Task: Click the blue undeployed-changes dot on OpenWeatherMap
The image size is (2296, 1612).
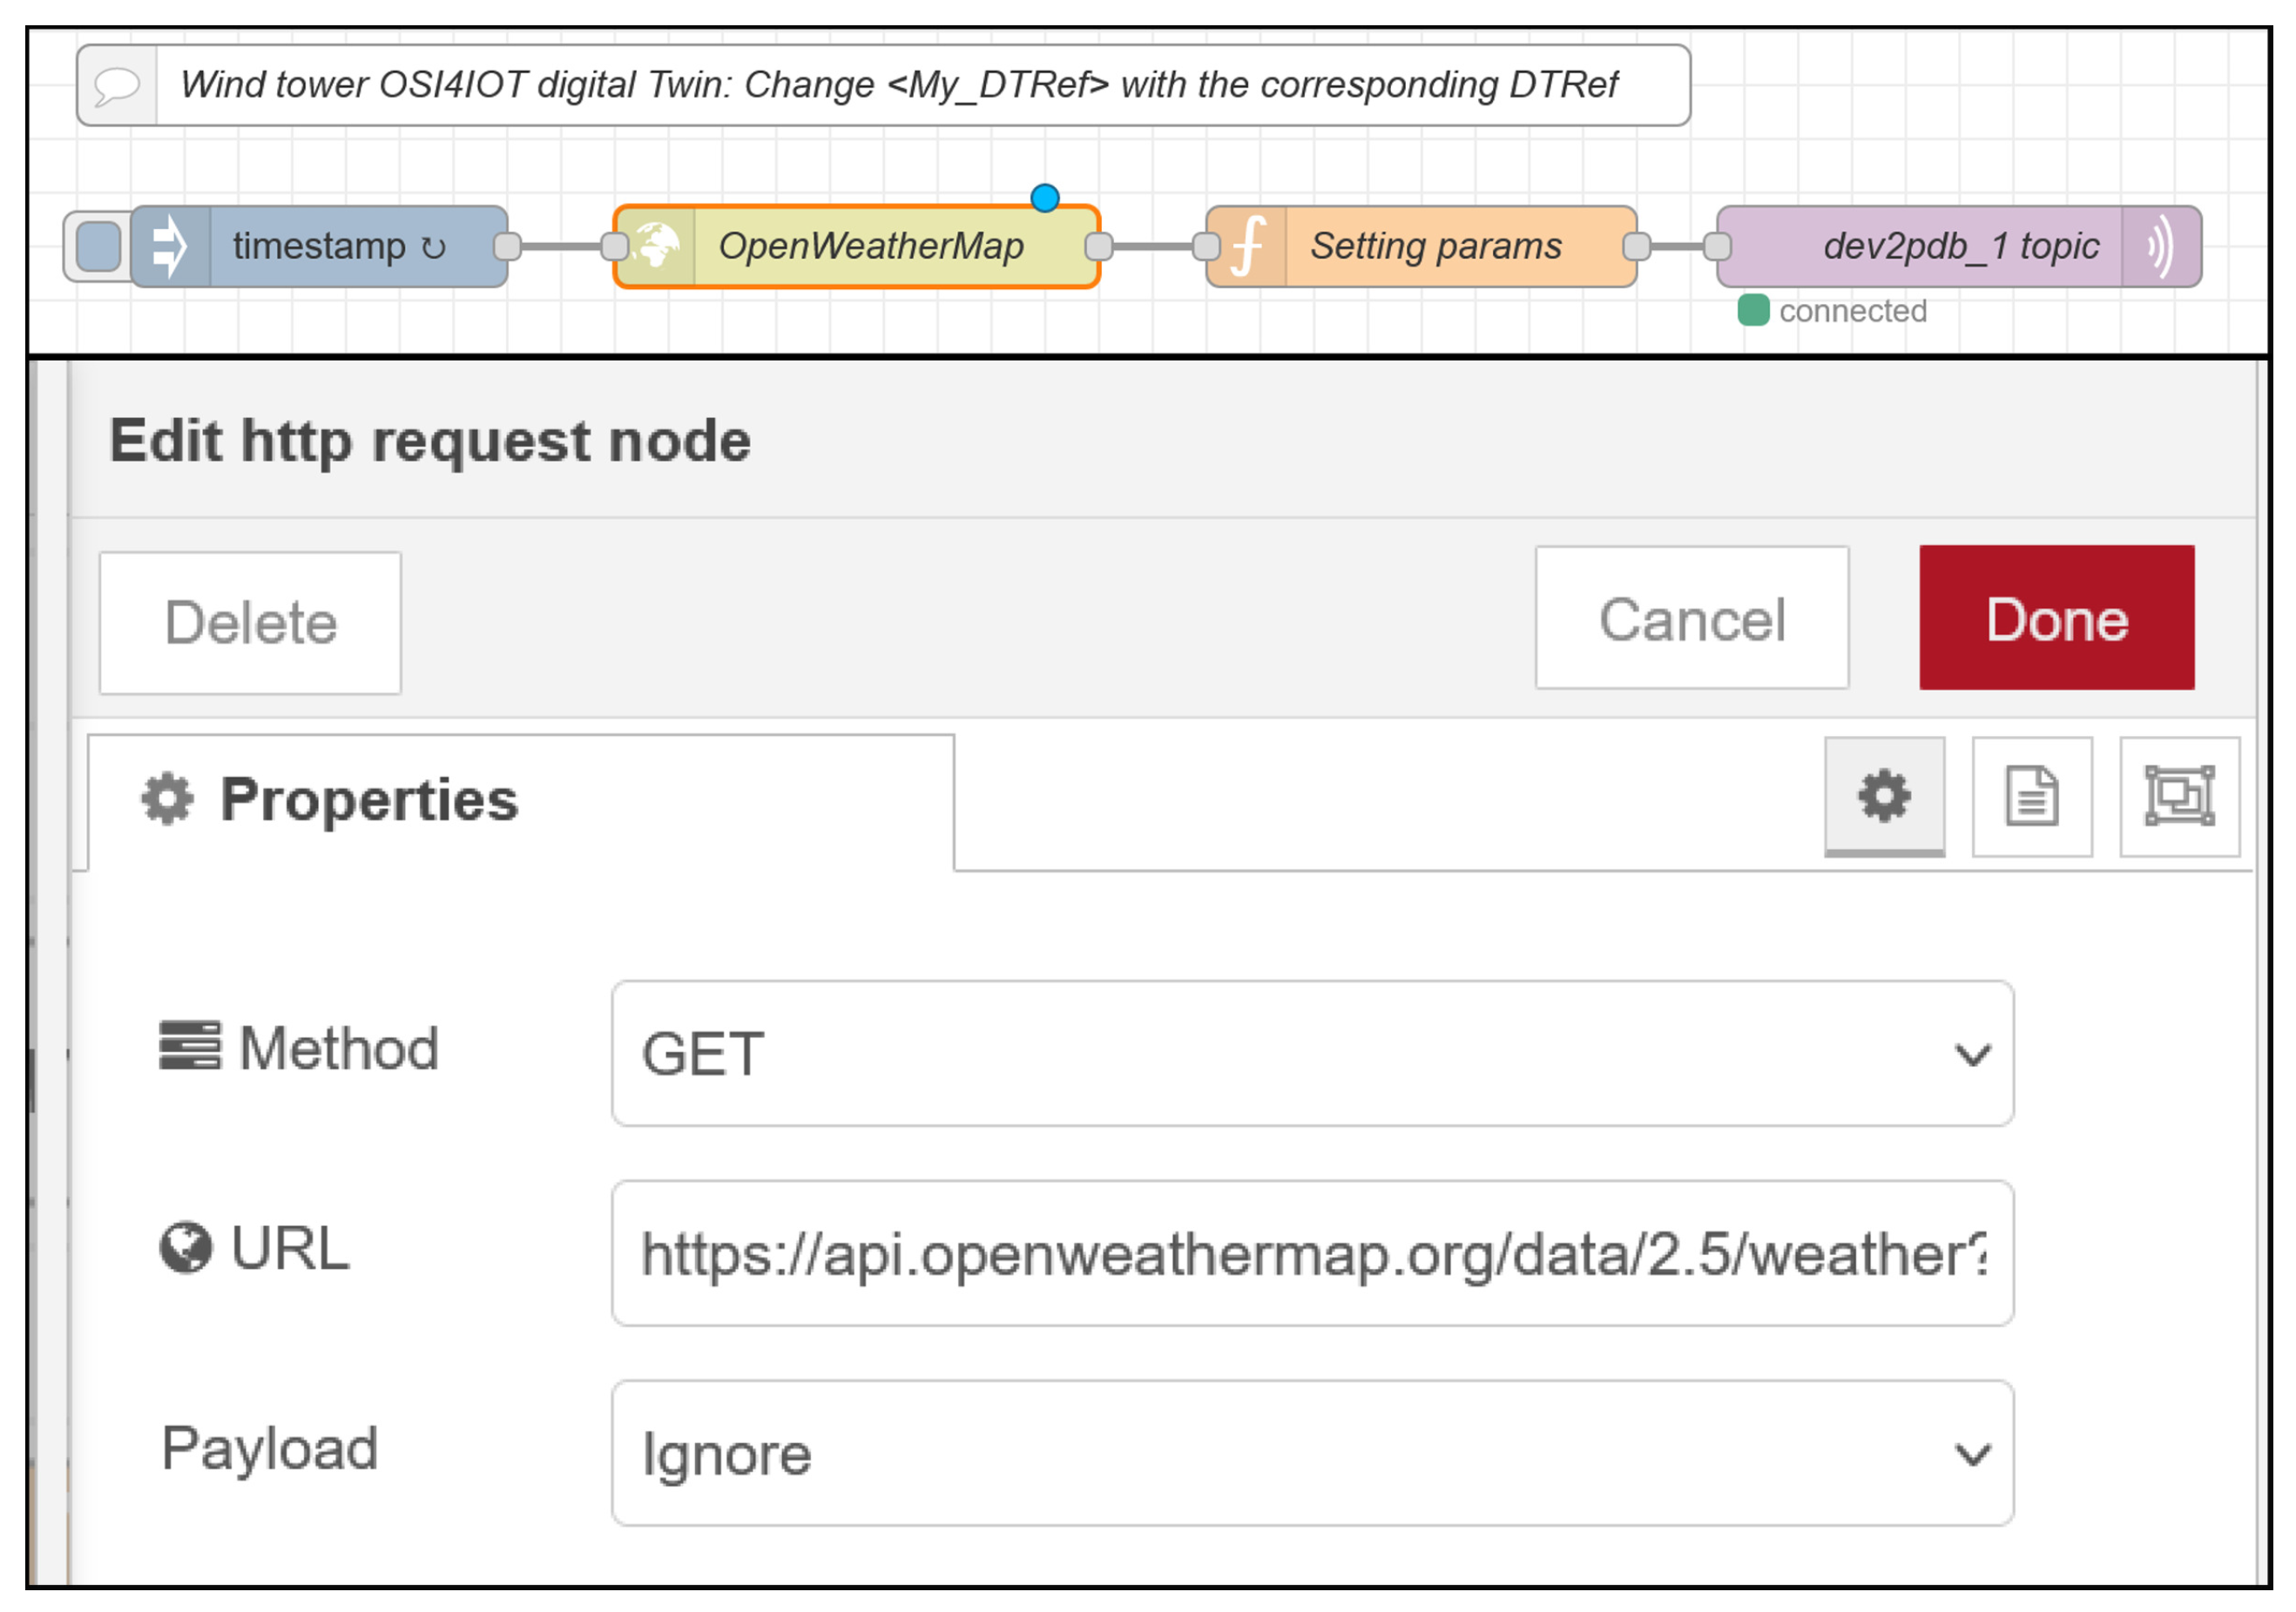Action: click(1046, 198)
